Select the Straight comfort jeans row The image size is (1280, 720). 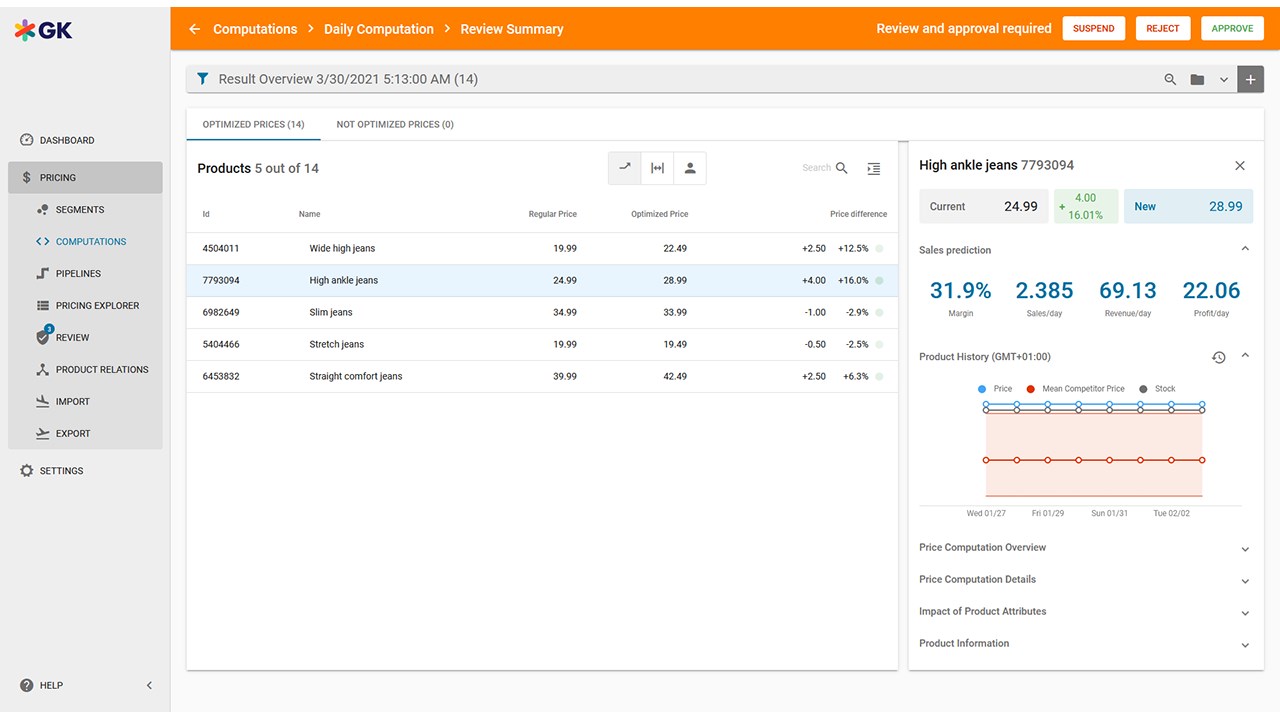[x=542, y=377]
